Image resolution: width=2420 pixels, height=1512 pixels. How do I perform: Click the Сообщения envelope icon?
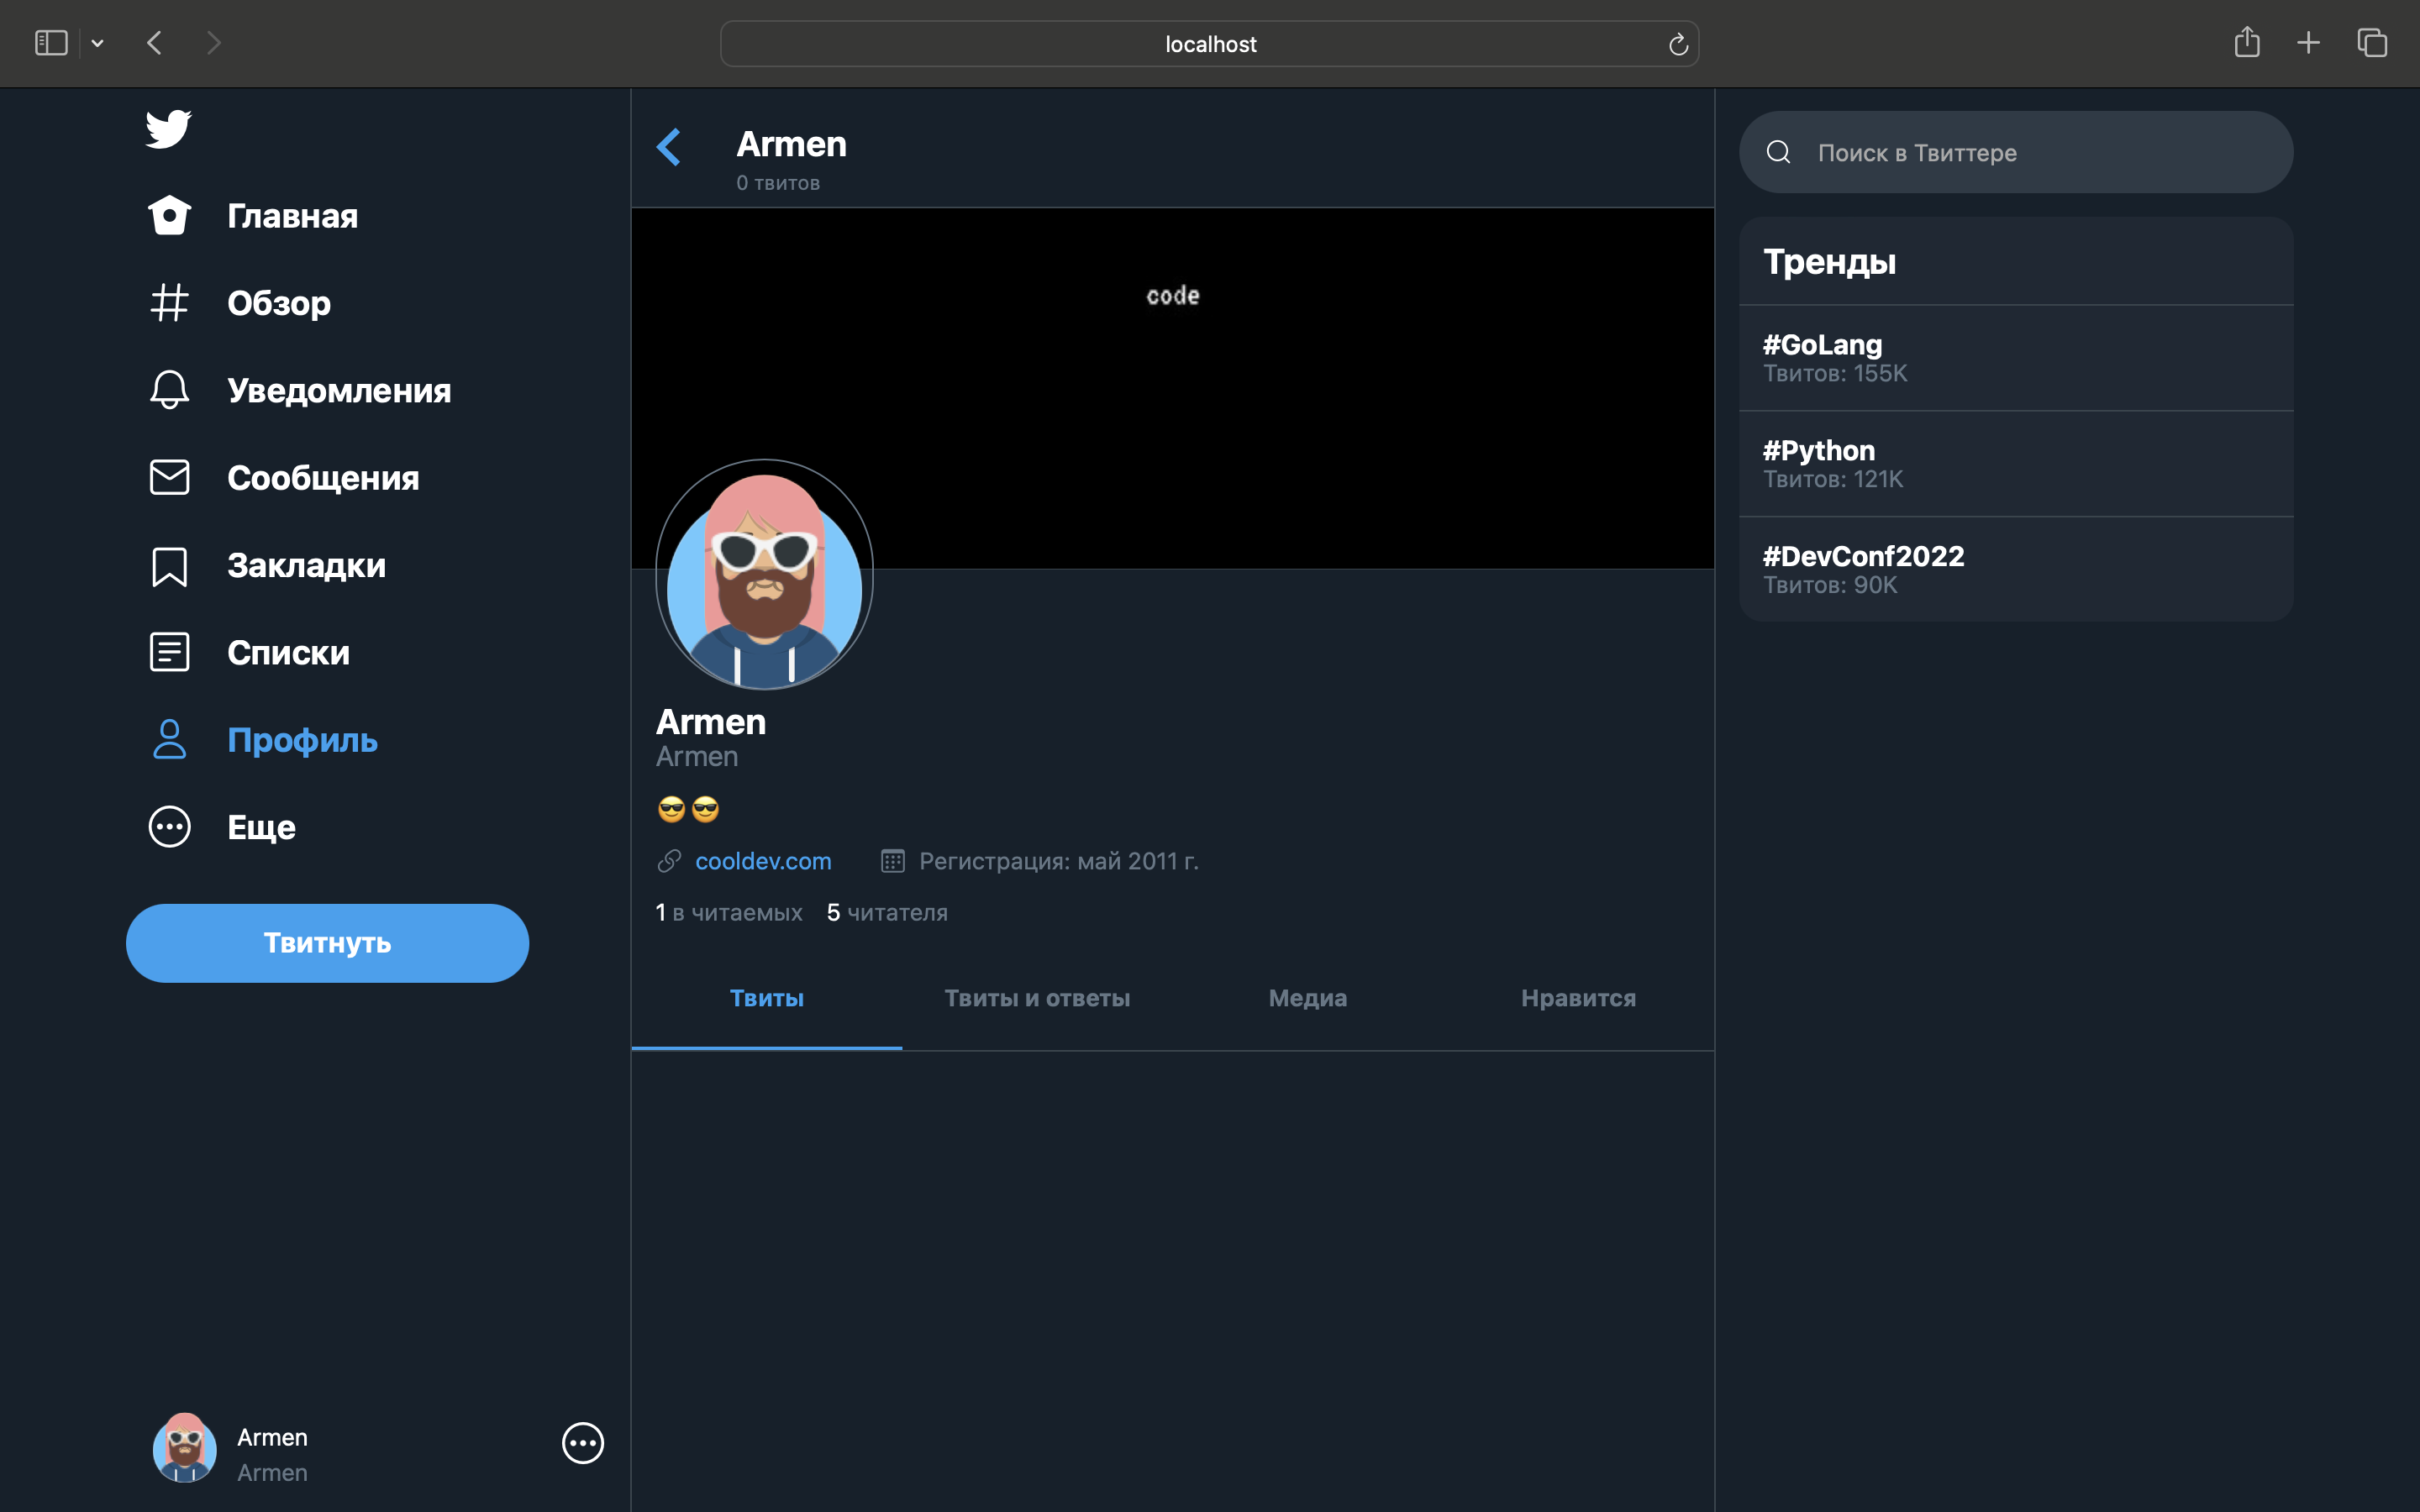pyautogui.click(x=169, y=477)
